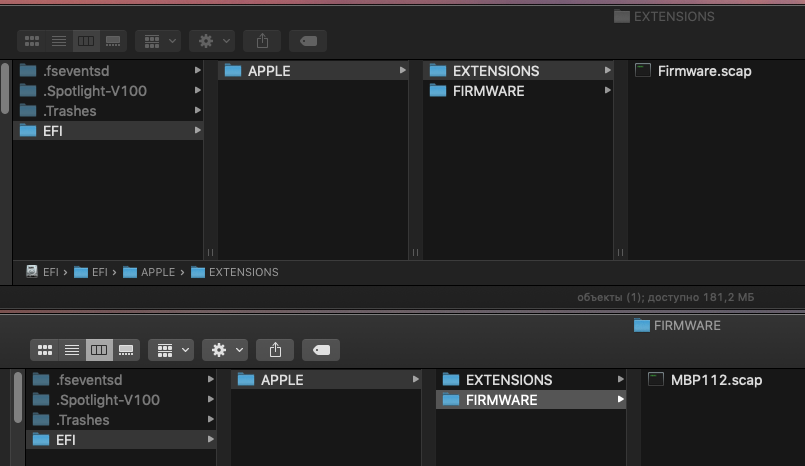Click status bar text showing 181,2 МБ available
Image resolution: width=805 pixels, height=466 pixels.
tap(665, 297)
